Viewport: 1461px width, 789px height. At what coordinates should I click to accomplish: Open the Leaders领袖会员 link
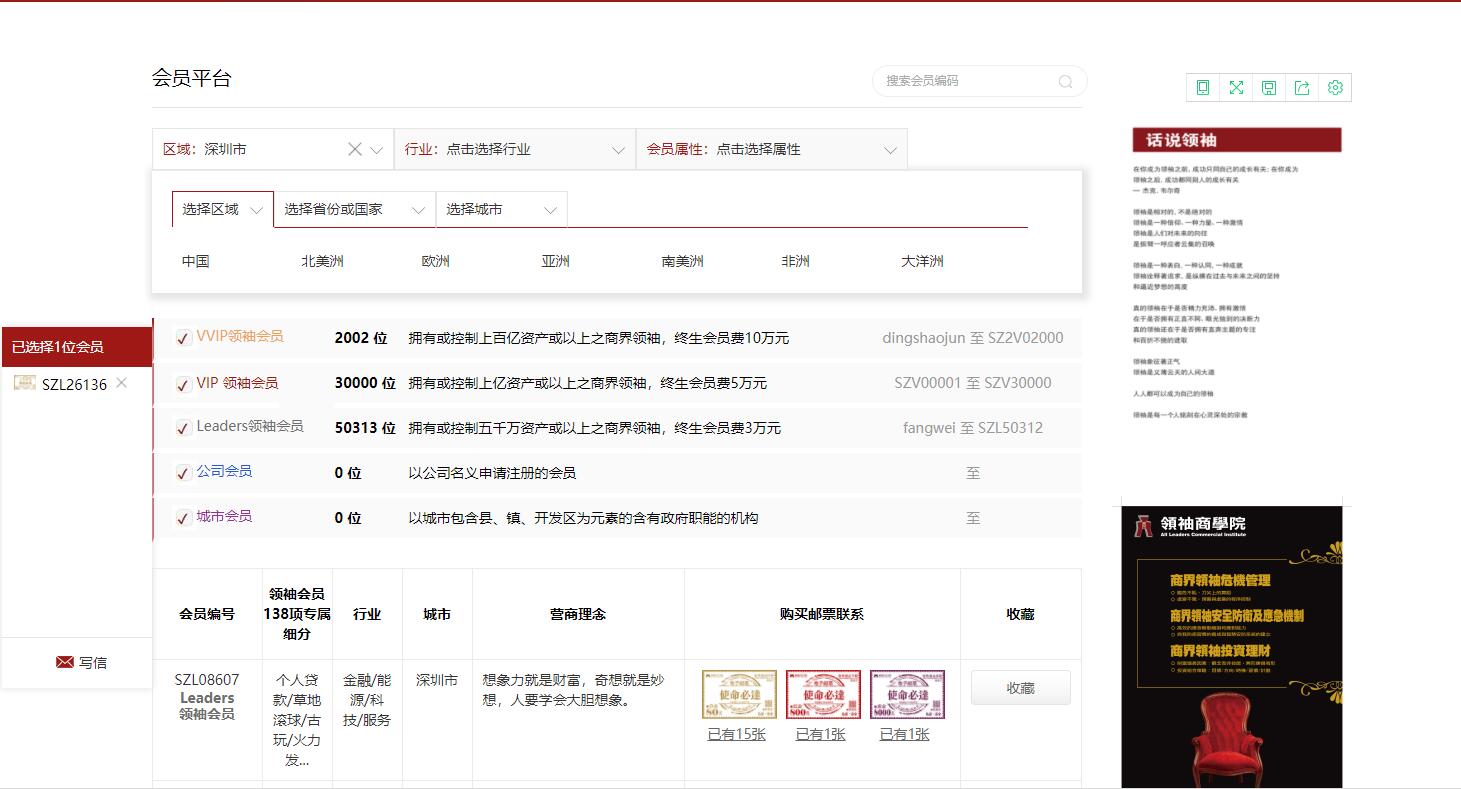click(250, 426)
